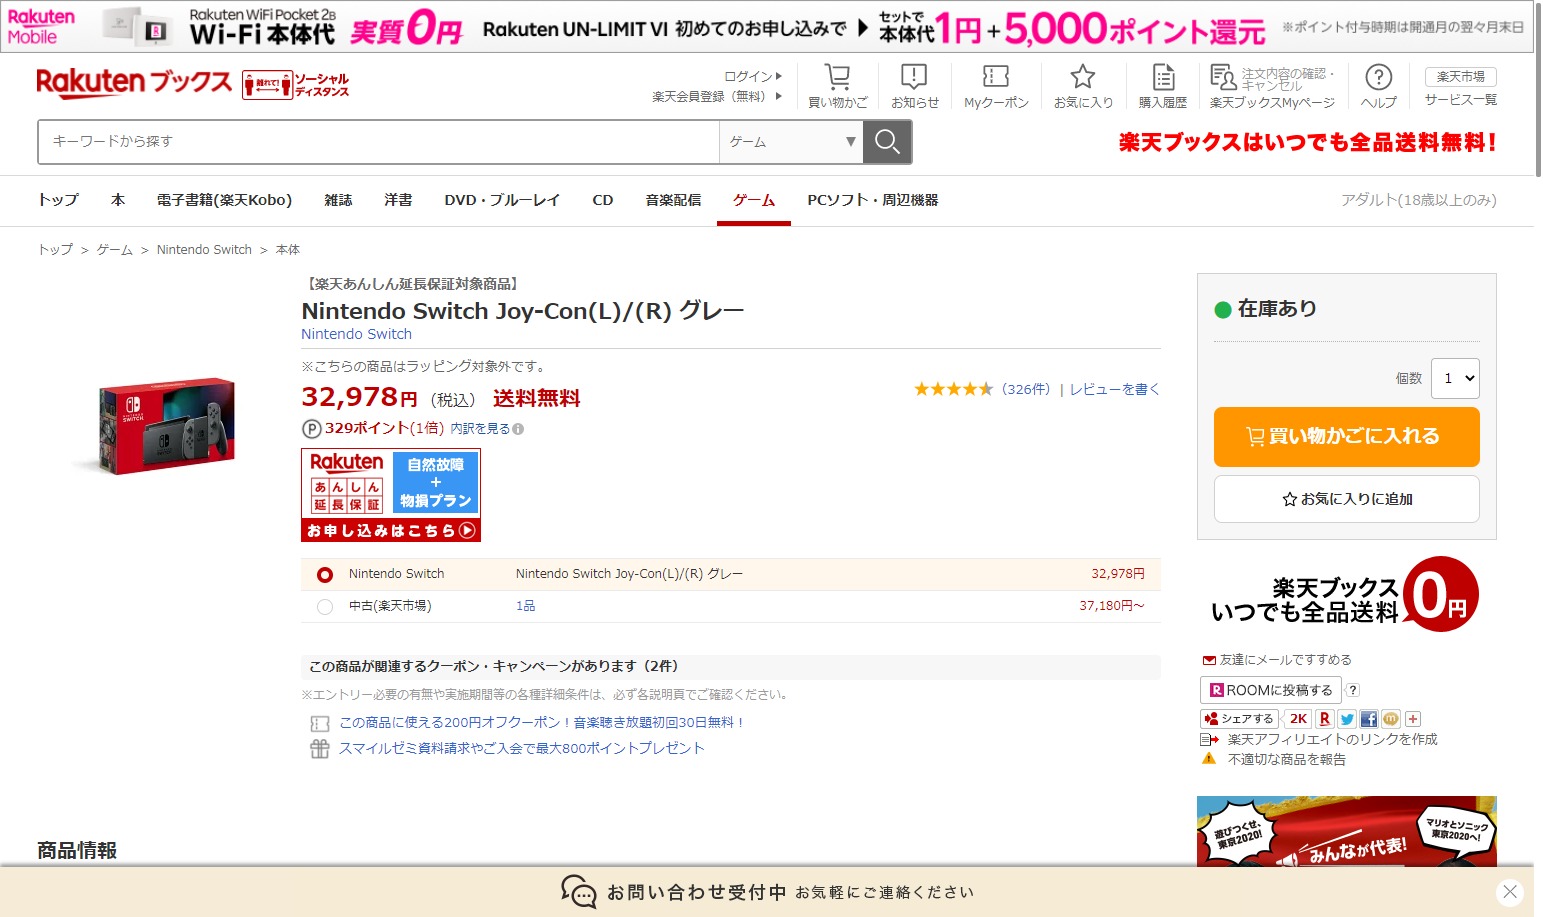Click the magnifier search button
Viewport: 1543px width, 917px height.
click(x=887, y=142)
